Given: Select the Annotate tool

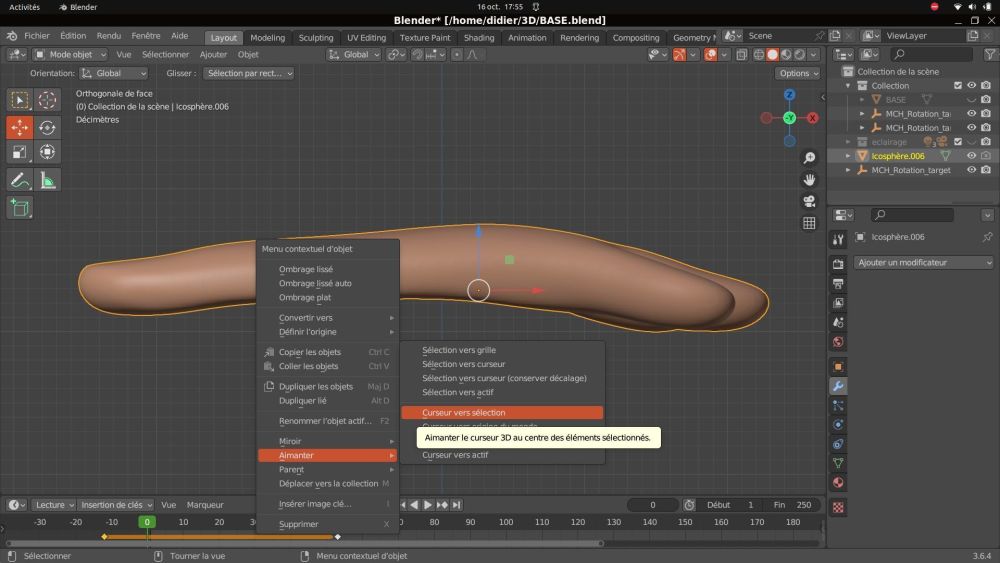Looking at the screenshot, I should (x=20, y=180).
